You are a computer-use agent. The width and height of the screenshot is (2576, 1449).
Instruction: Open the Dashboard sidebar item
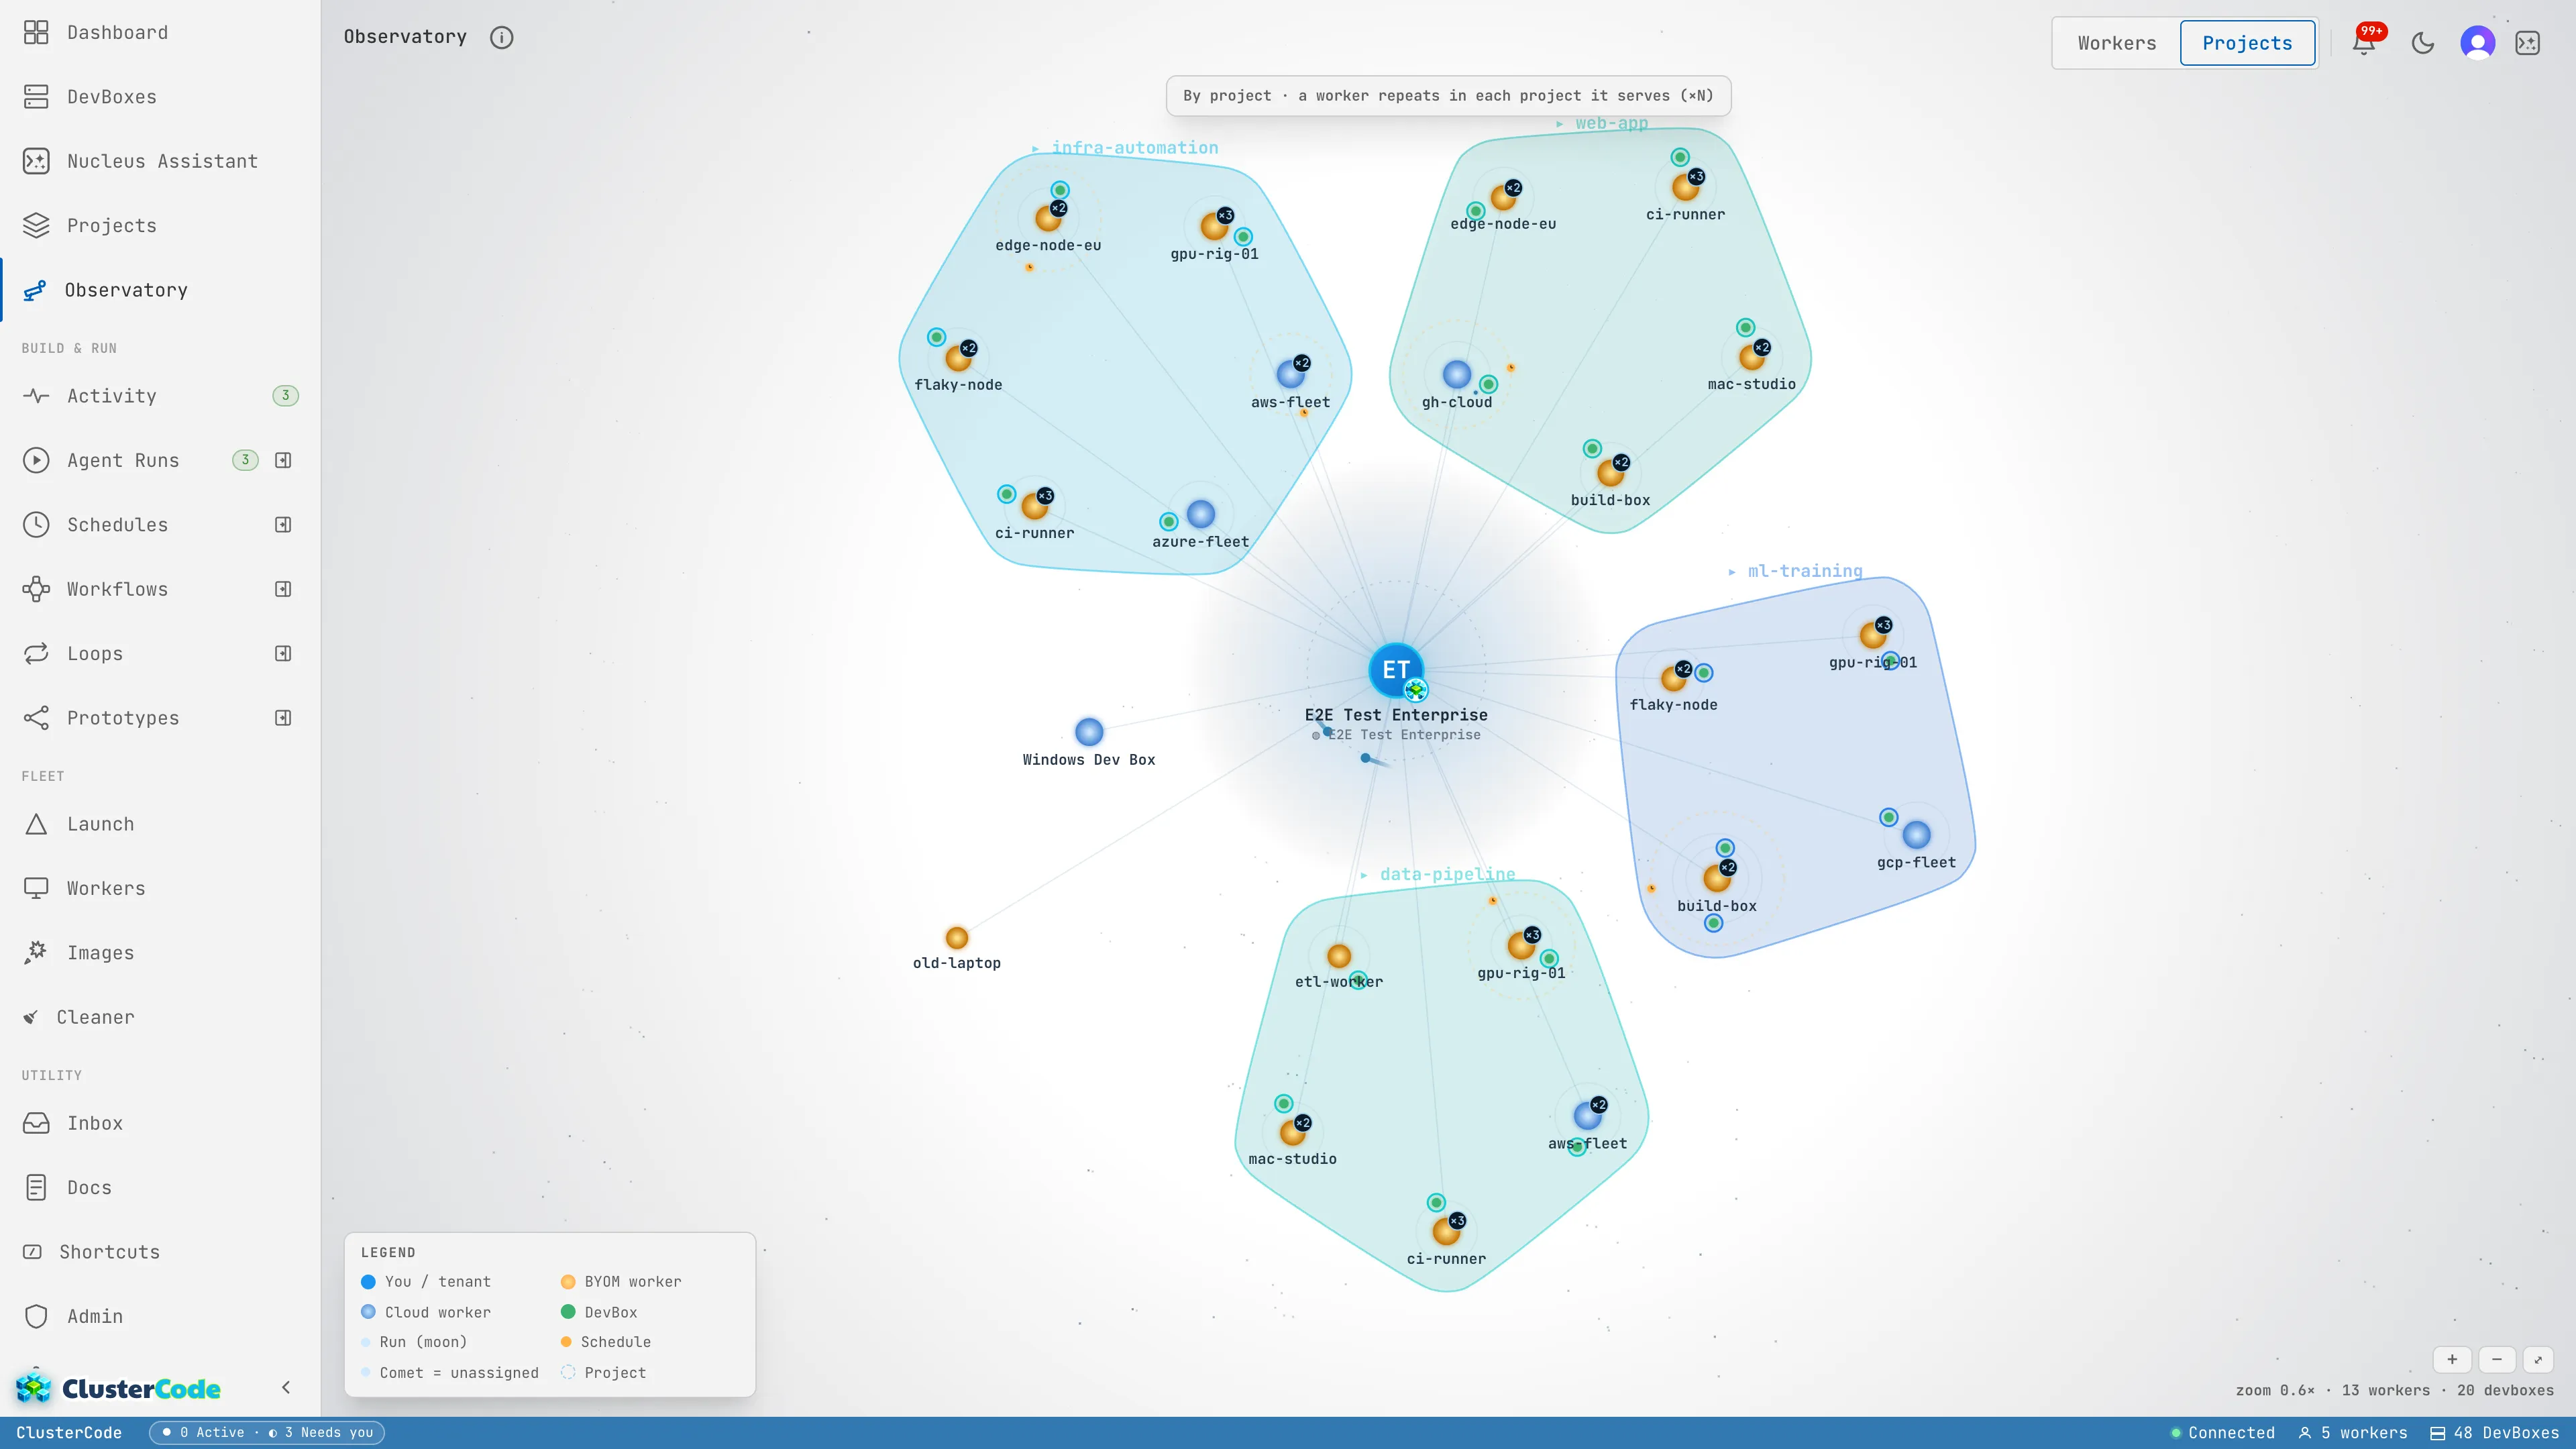160,33
